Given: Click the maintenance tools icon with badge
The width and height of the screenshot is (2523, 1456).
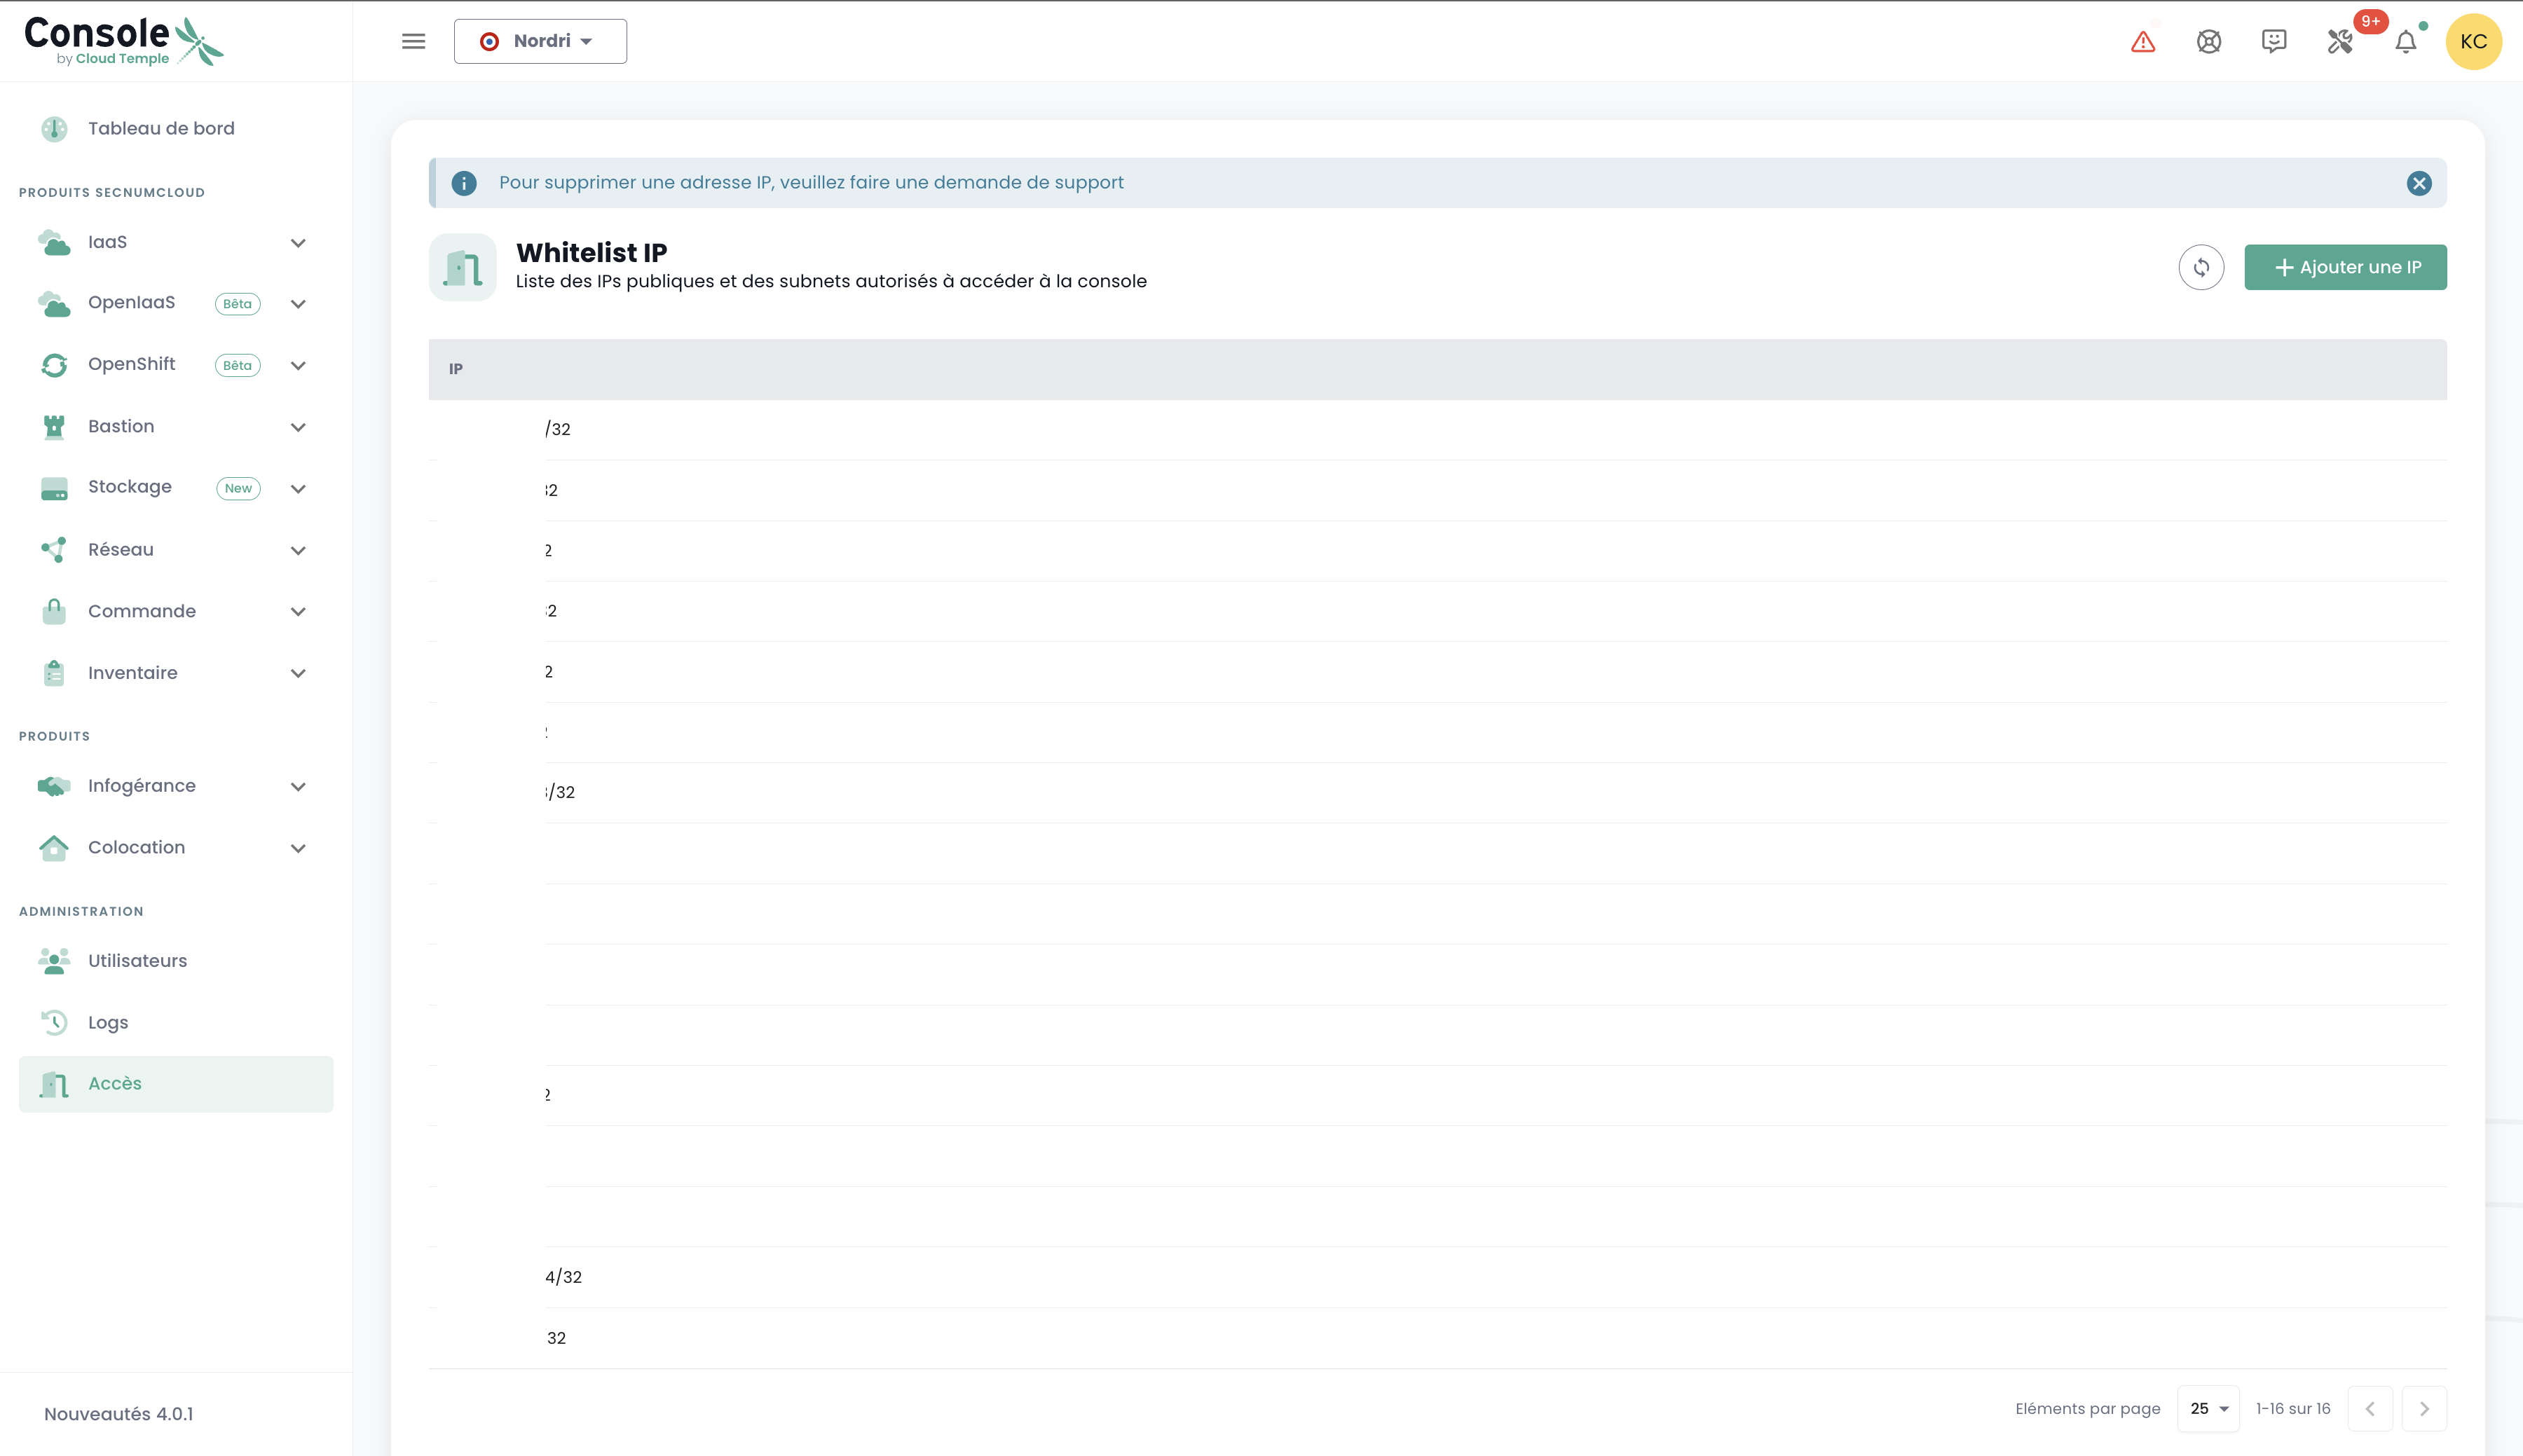Looking at the screenshot, I should coord(2339,42).
